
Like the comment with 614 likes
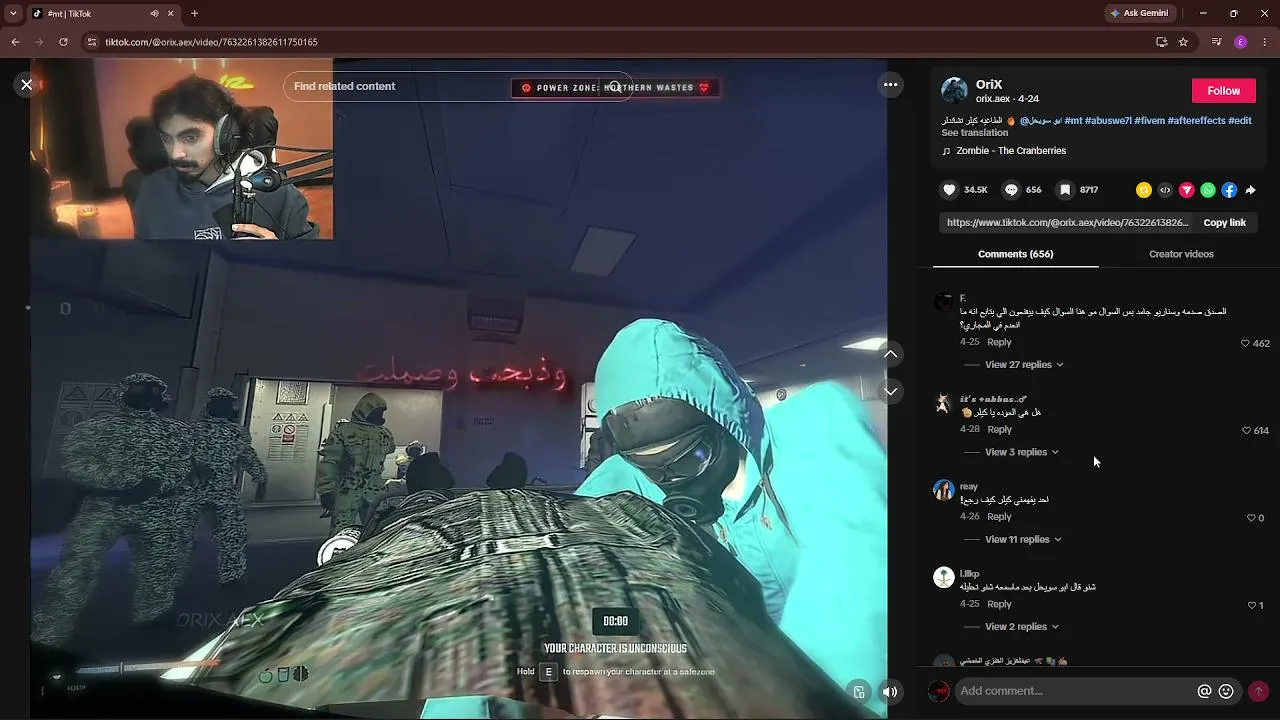click(x=1246, y=431)
